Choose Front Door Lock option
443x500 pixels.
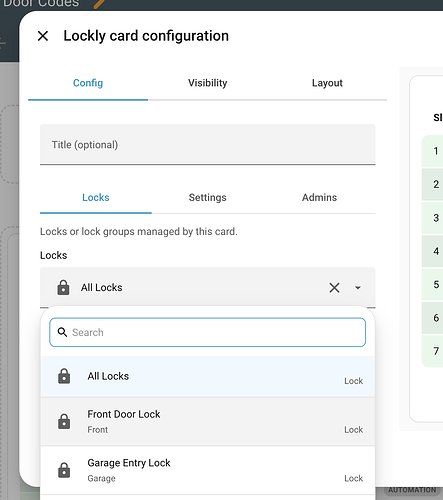pyautogui.click(x=208, y=422)
